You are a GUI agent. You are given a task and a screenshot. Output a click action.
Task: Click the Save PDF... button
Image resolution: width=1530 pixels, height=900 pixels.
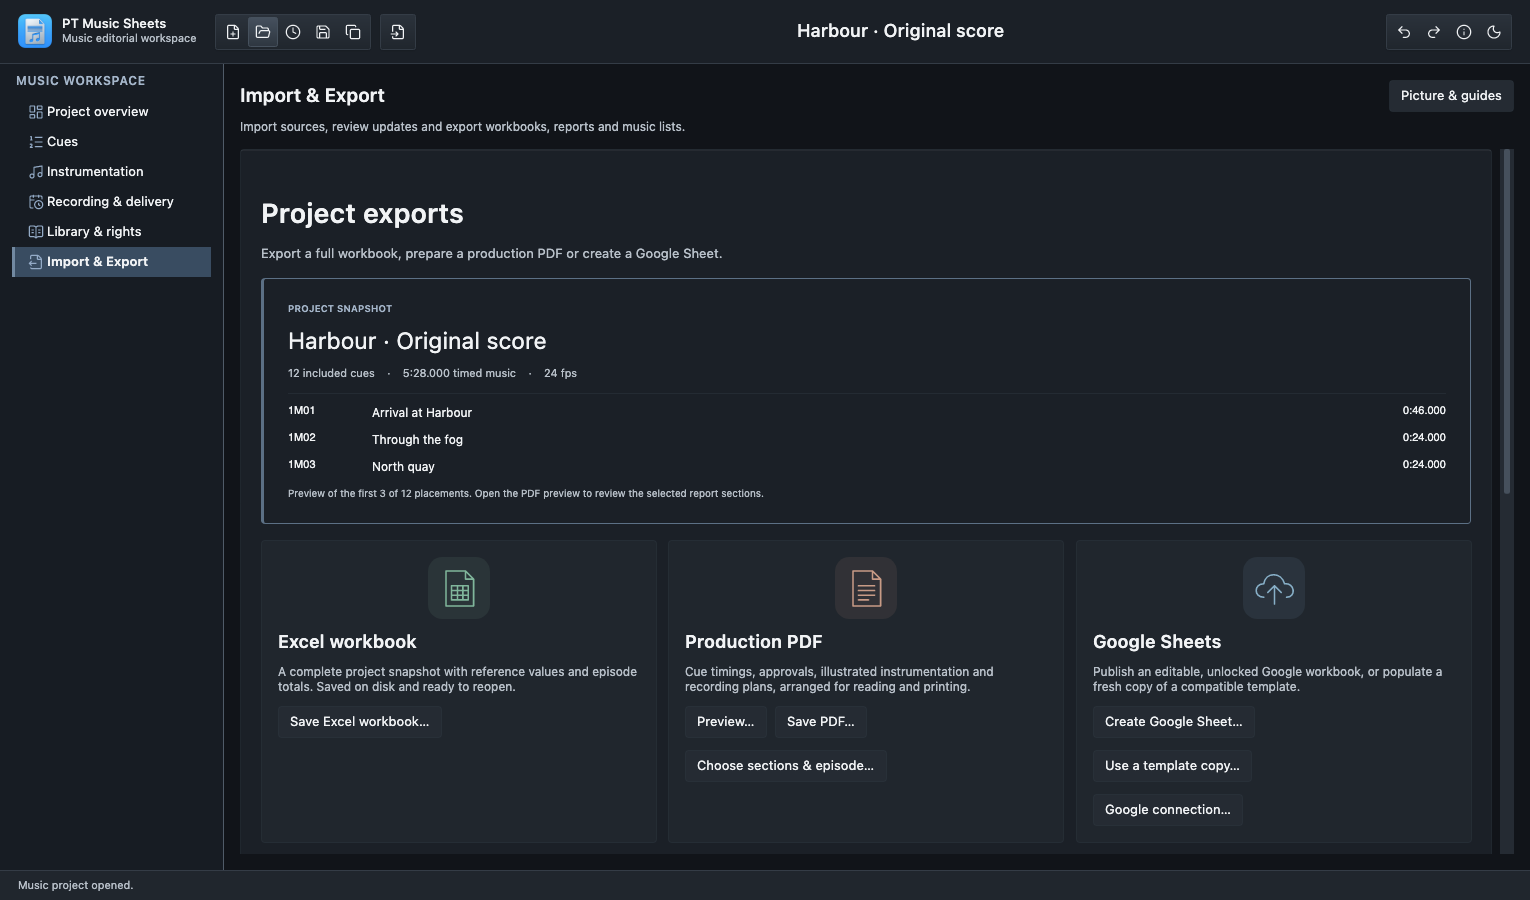point(821,722)
